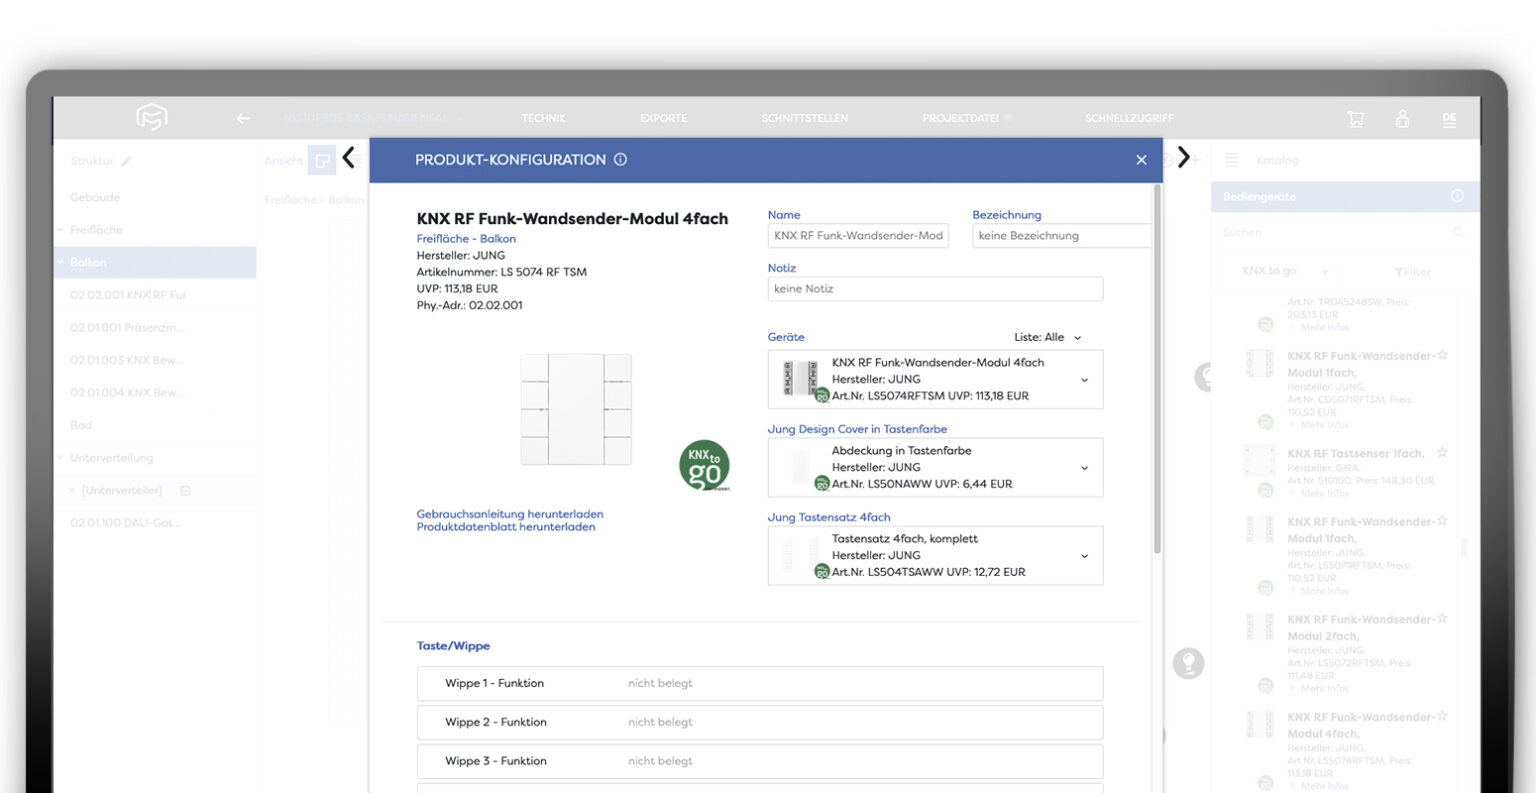
Task: Open the user account icon
Action: click(x=1402, y=118)
